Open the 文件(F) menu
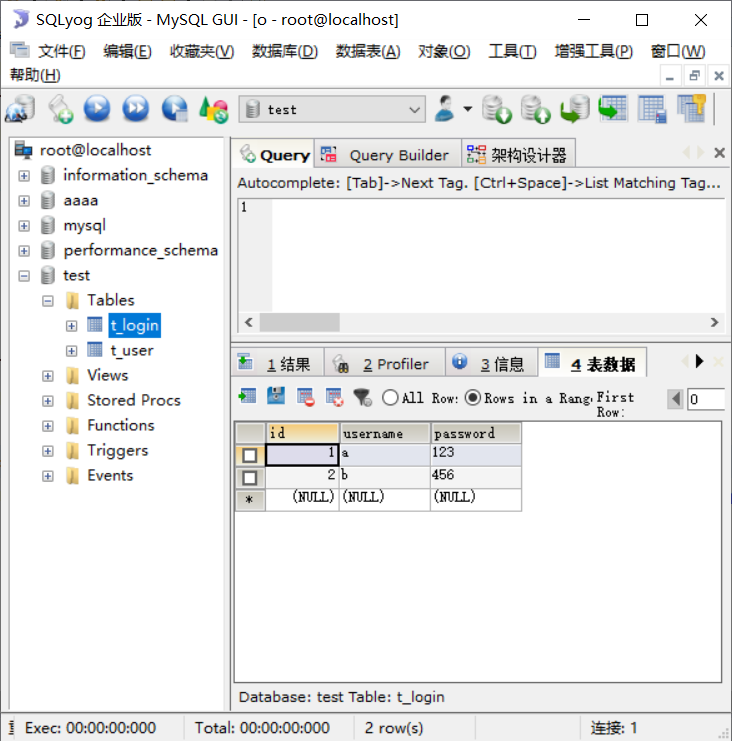Viewport: 732px width, 741px height. [x=61, y=51]
